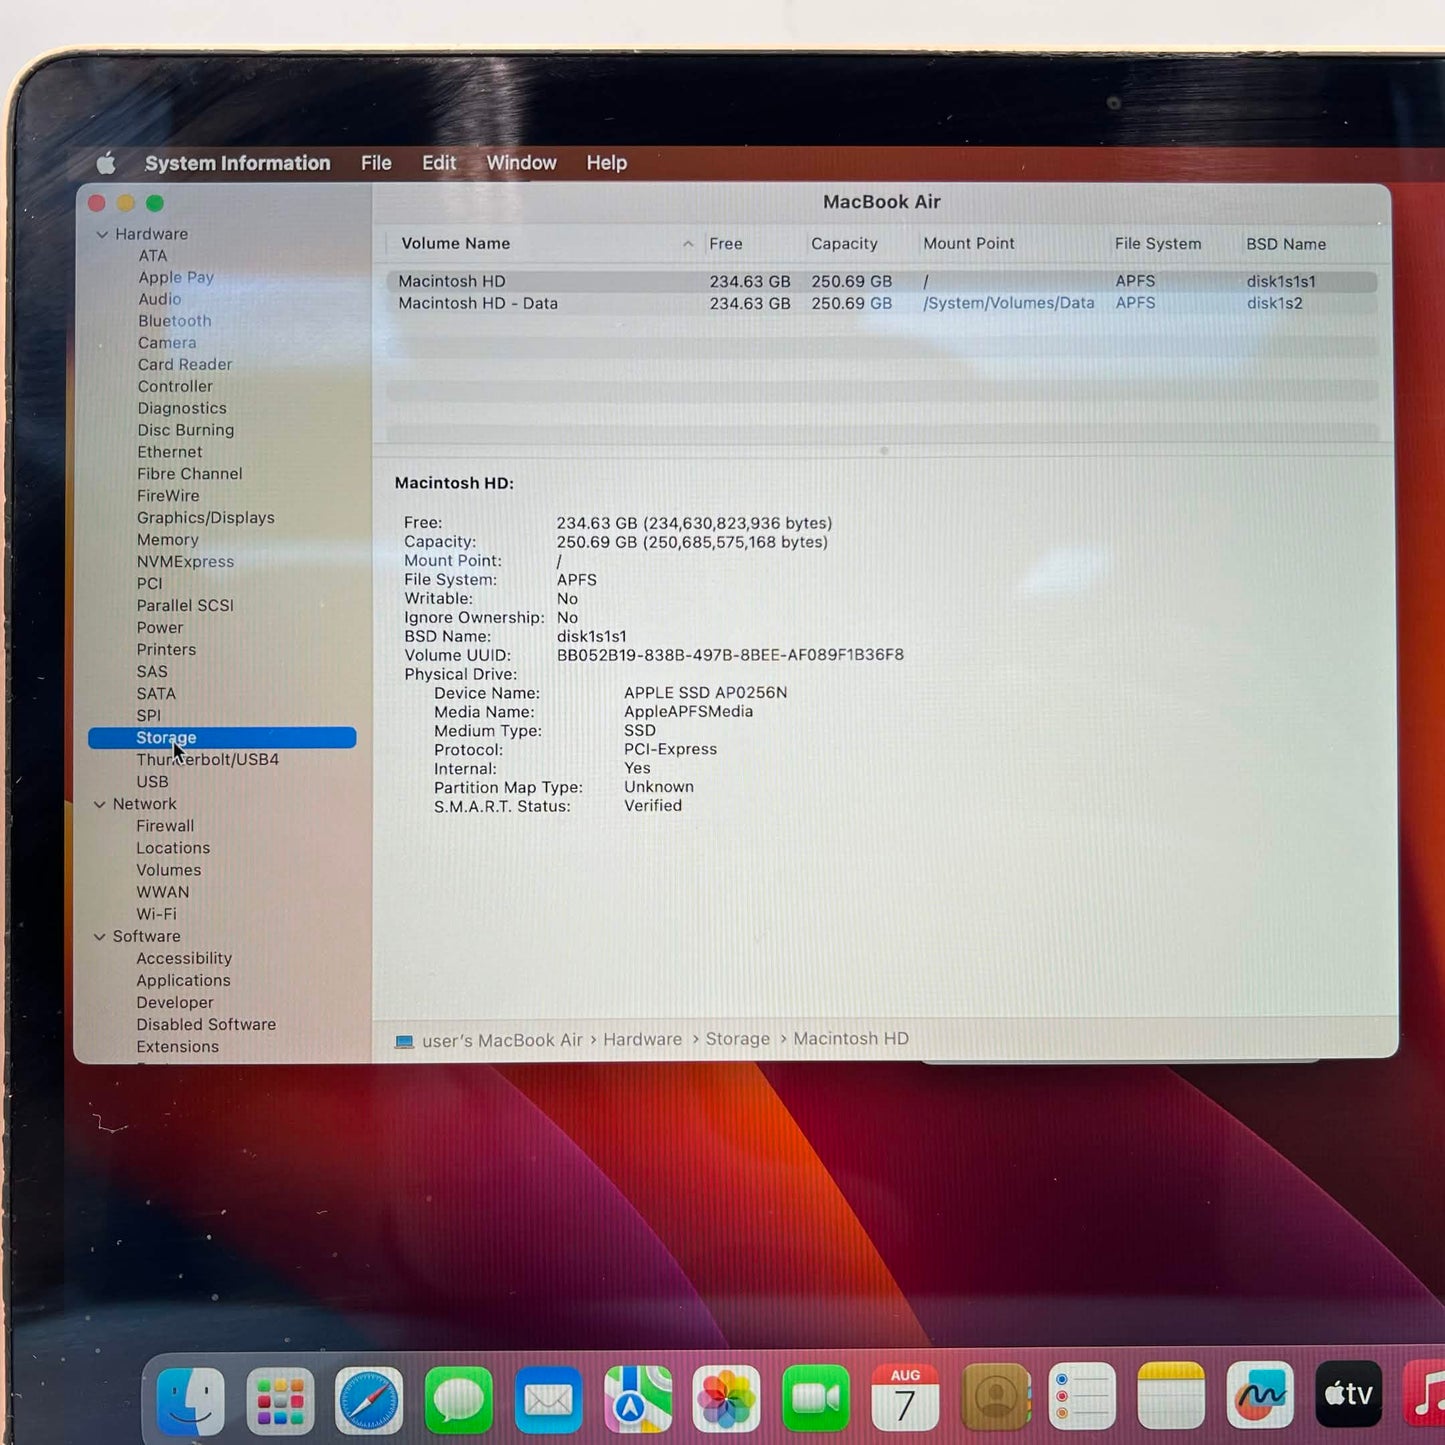The height and width of the screenshot is (1445, 1445).
Task: Select Disabled Software in the sidebar
Action: click(206, 1025)
